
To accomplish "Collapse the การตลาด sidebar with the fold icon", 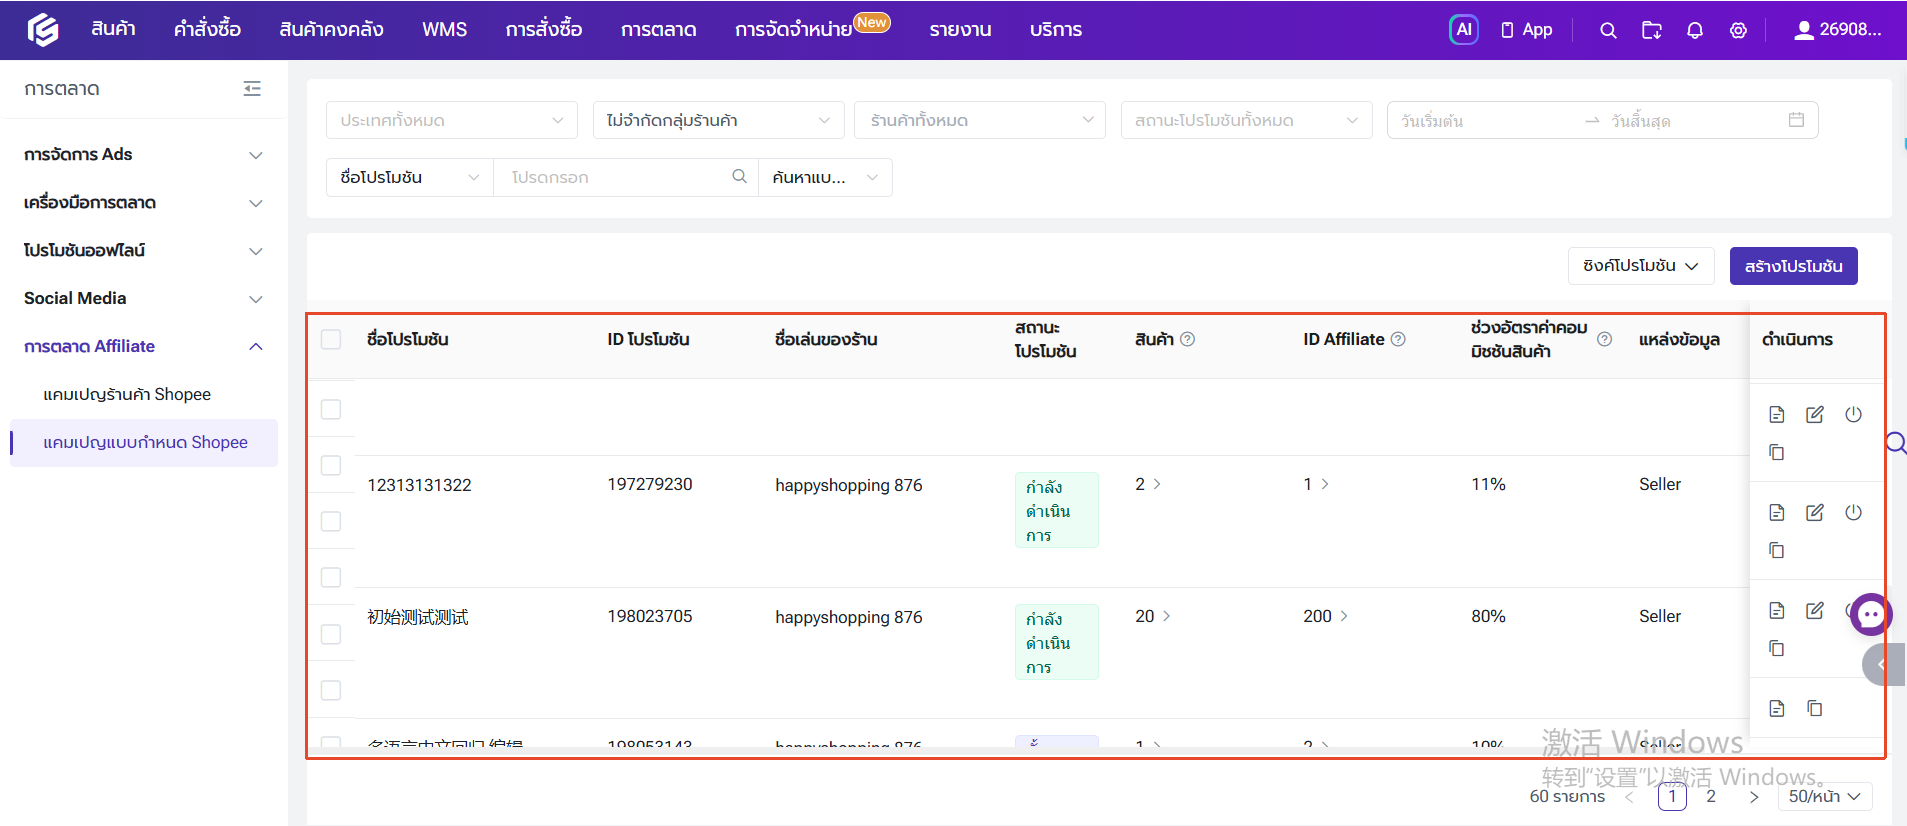I will pyautogui.click(x=252, y=89).
